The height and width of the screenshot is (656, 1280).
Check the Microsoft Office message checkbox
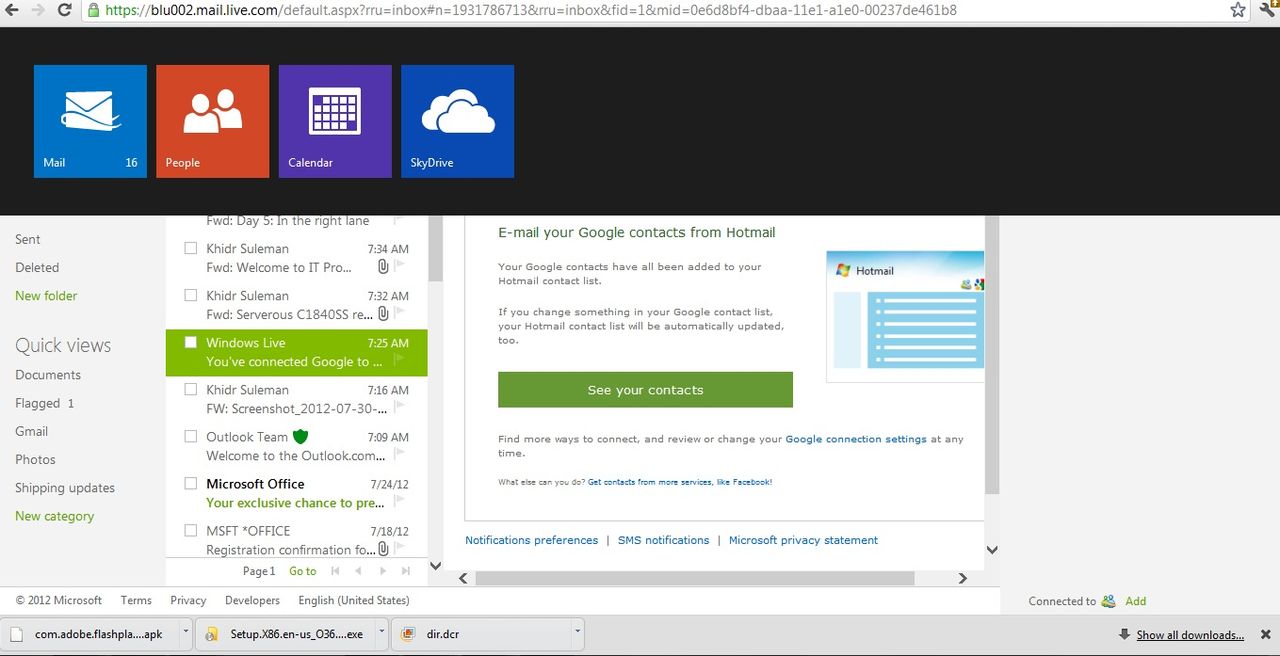pos(191,483)
